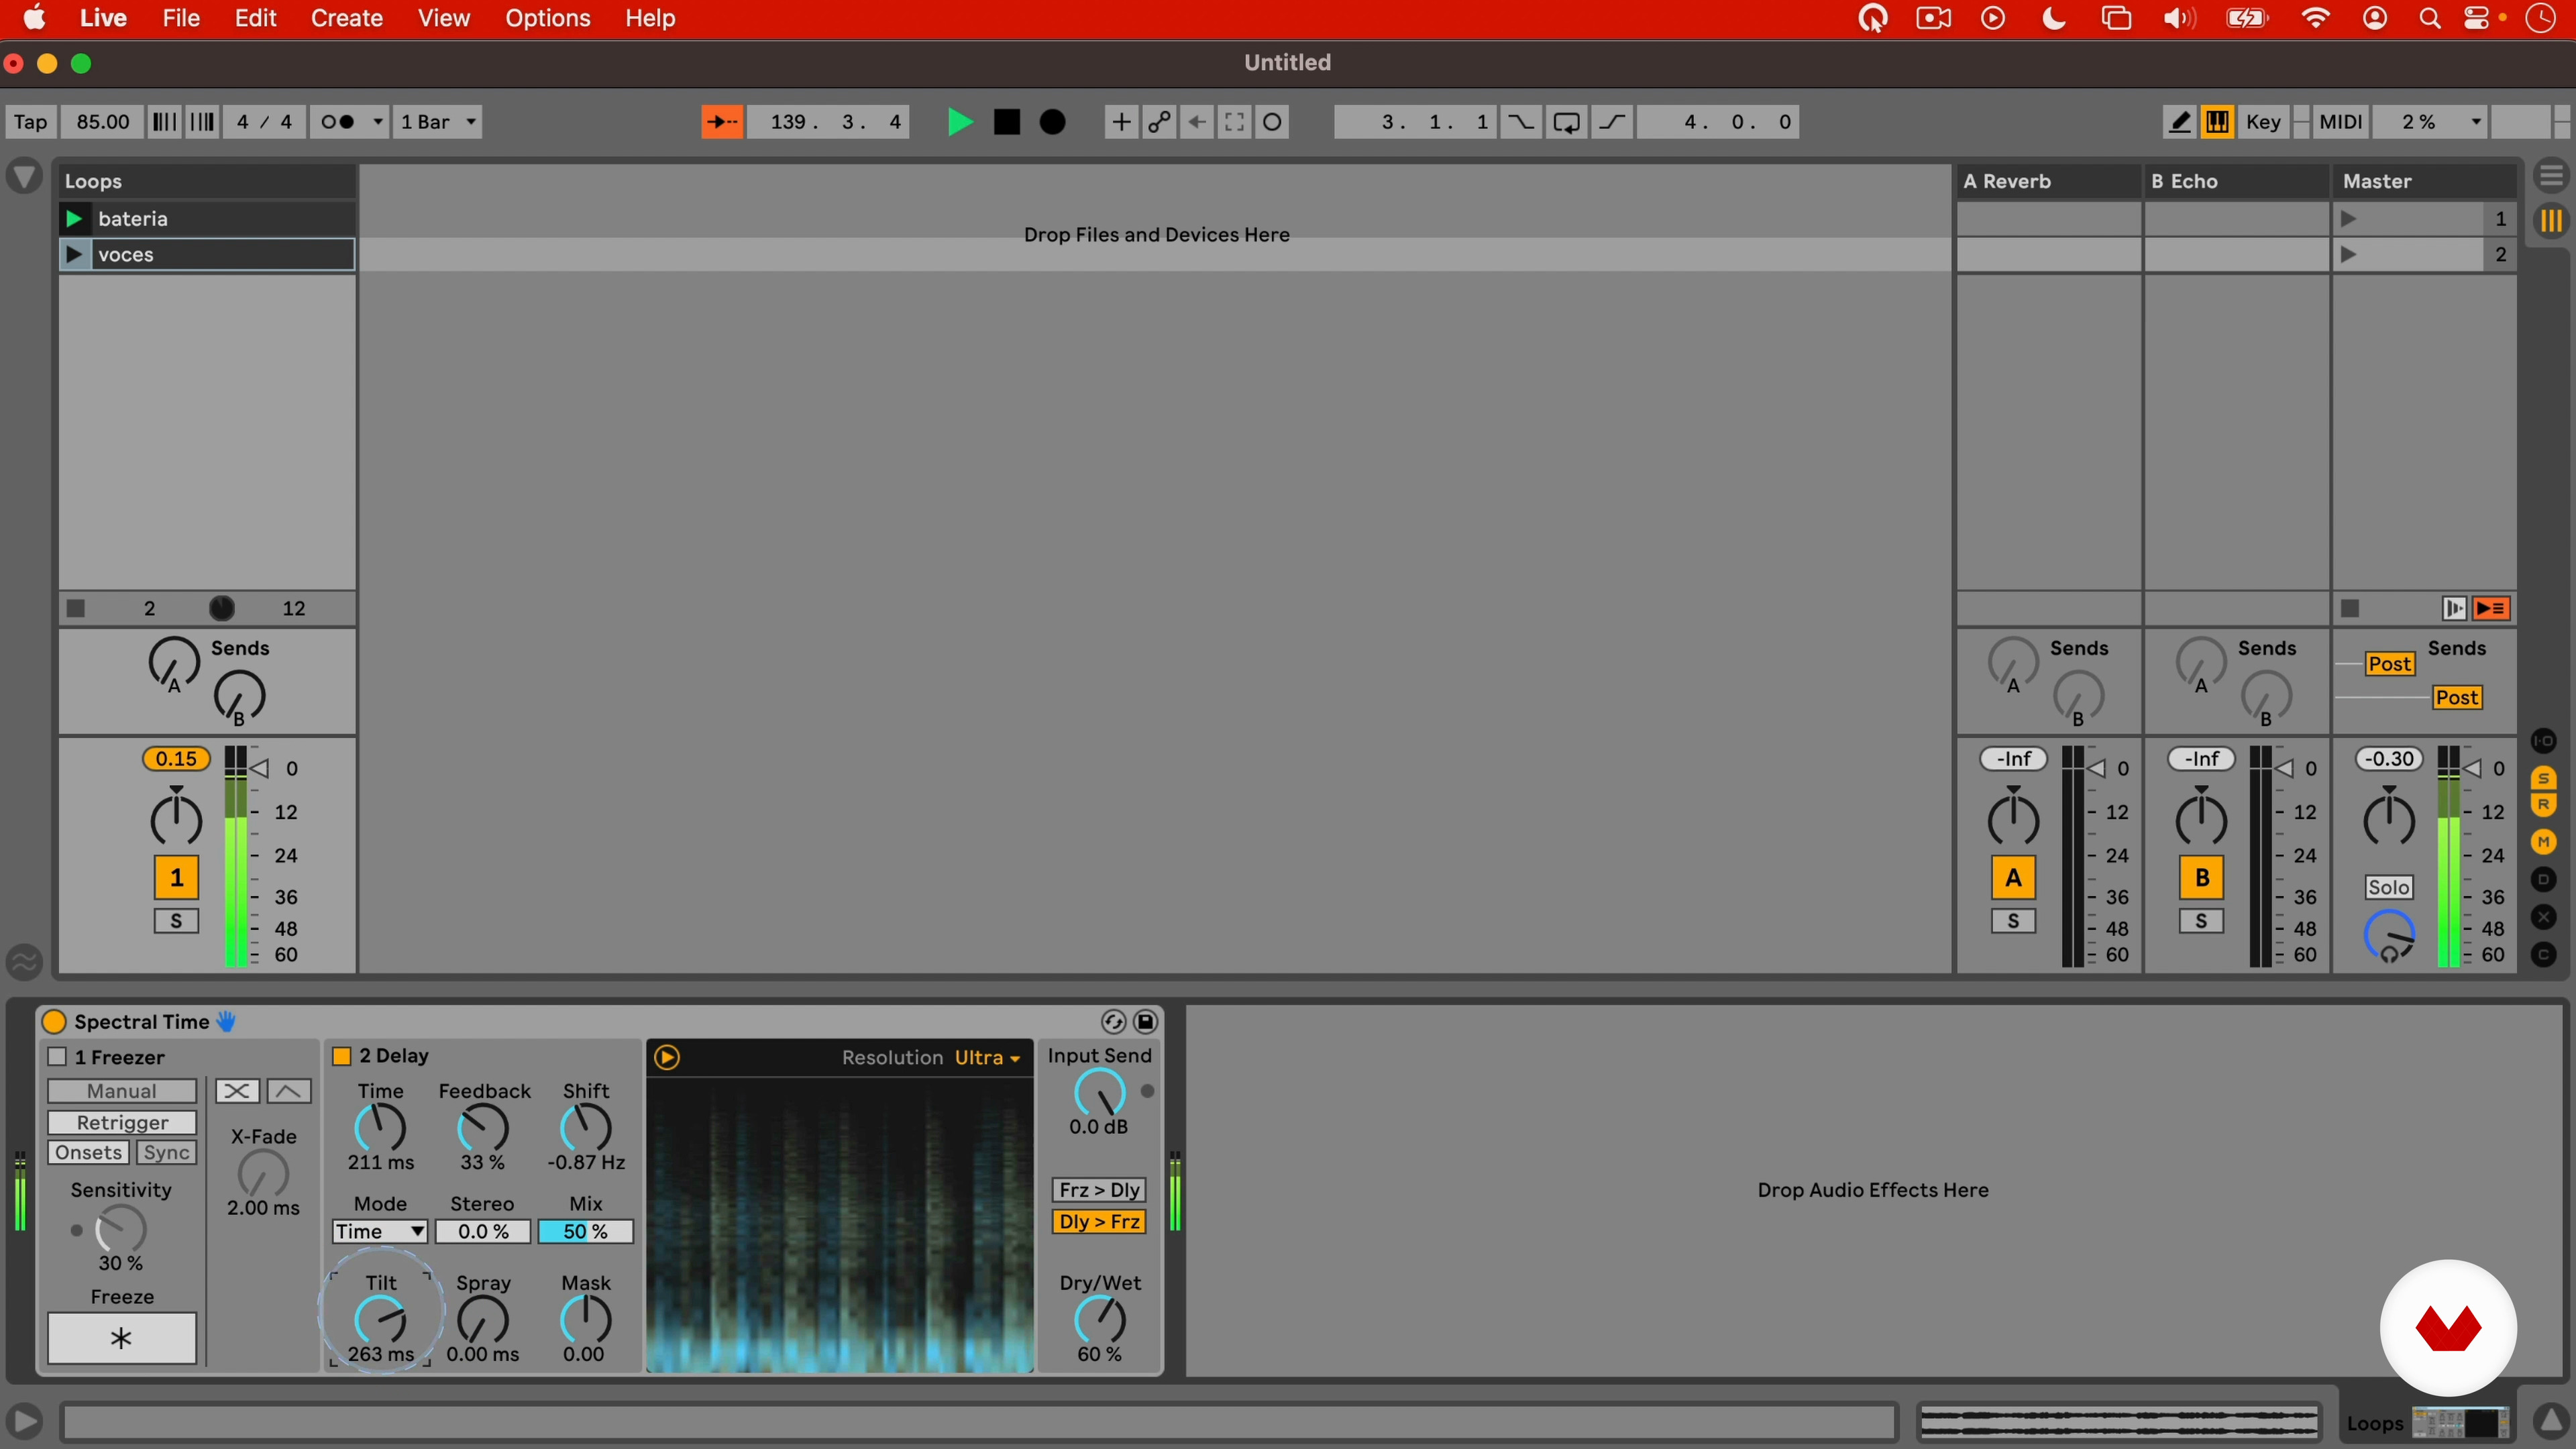Toggle the Automation Arm icon
The width and height of the screenshot is (2576, 1449).
[x=1159, y=122]
